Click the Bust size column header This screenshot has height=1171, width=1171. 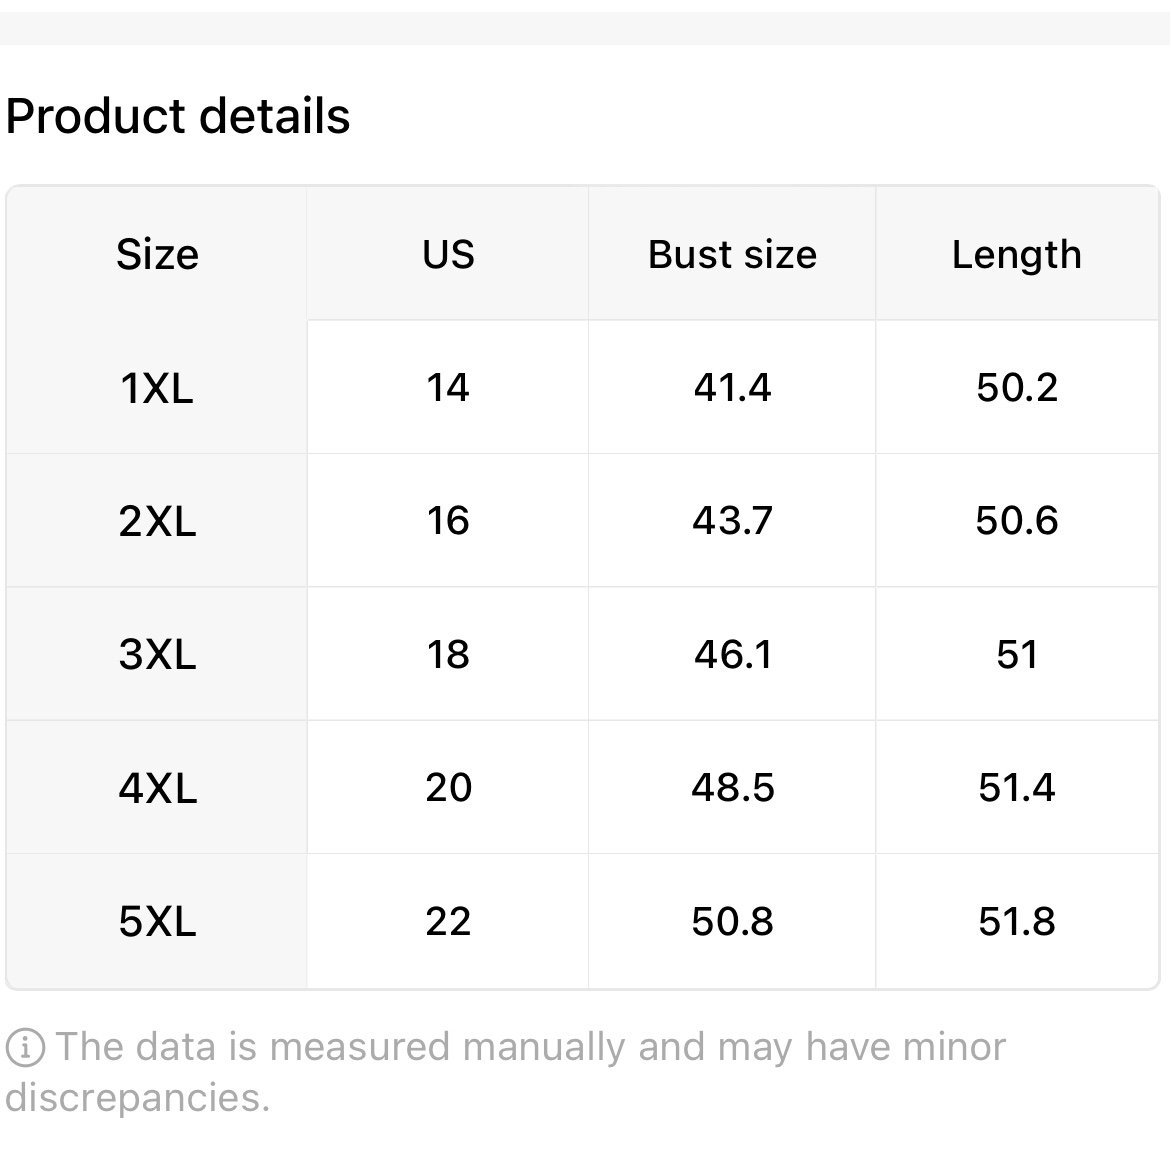(x=732, y=254)
